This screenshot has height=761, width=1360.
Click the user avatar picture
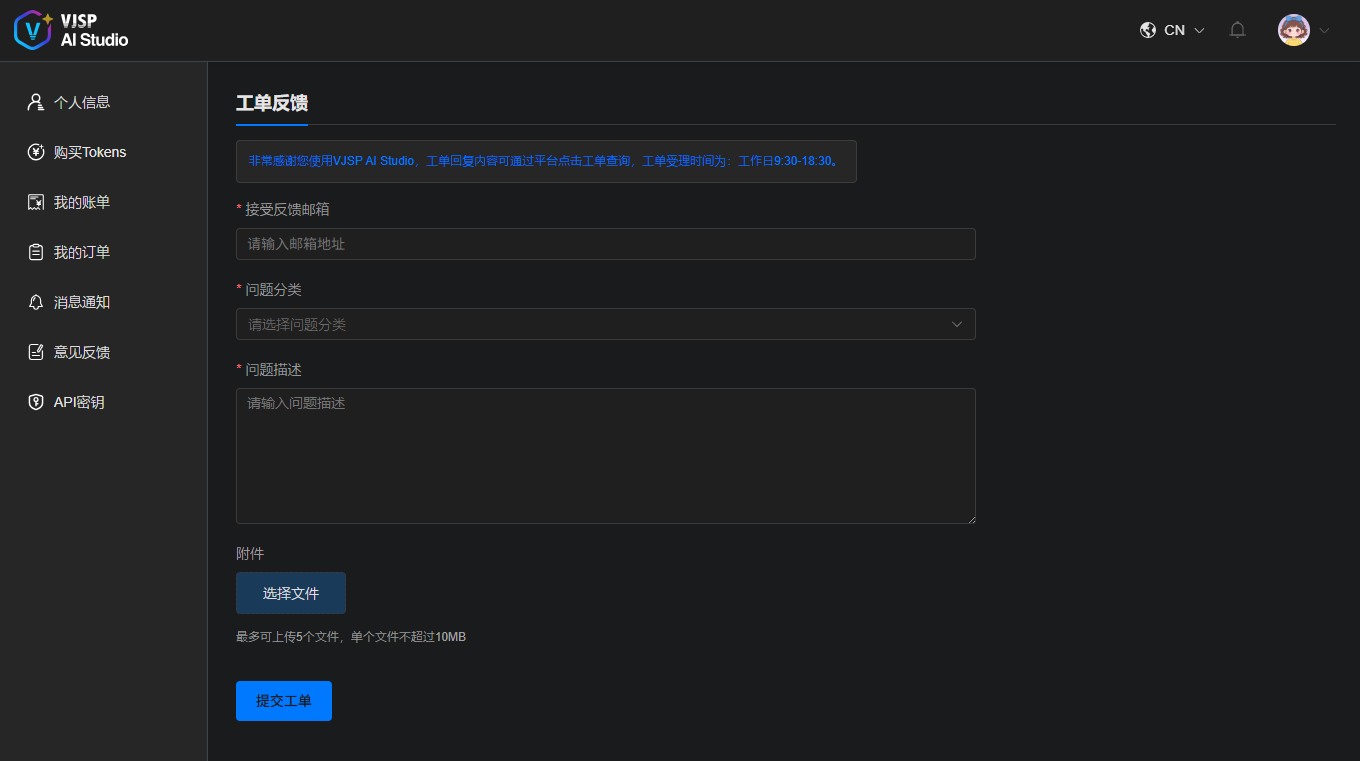[1293, 30]
